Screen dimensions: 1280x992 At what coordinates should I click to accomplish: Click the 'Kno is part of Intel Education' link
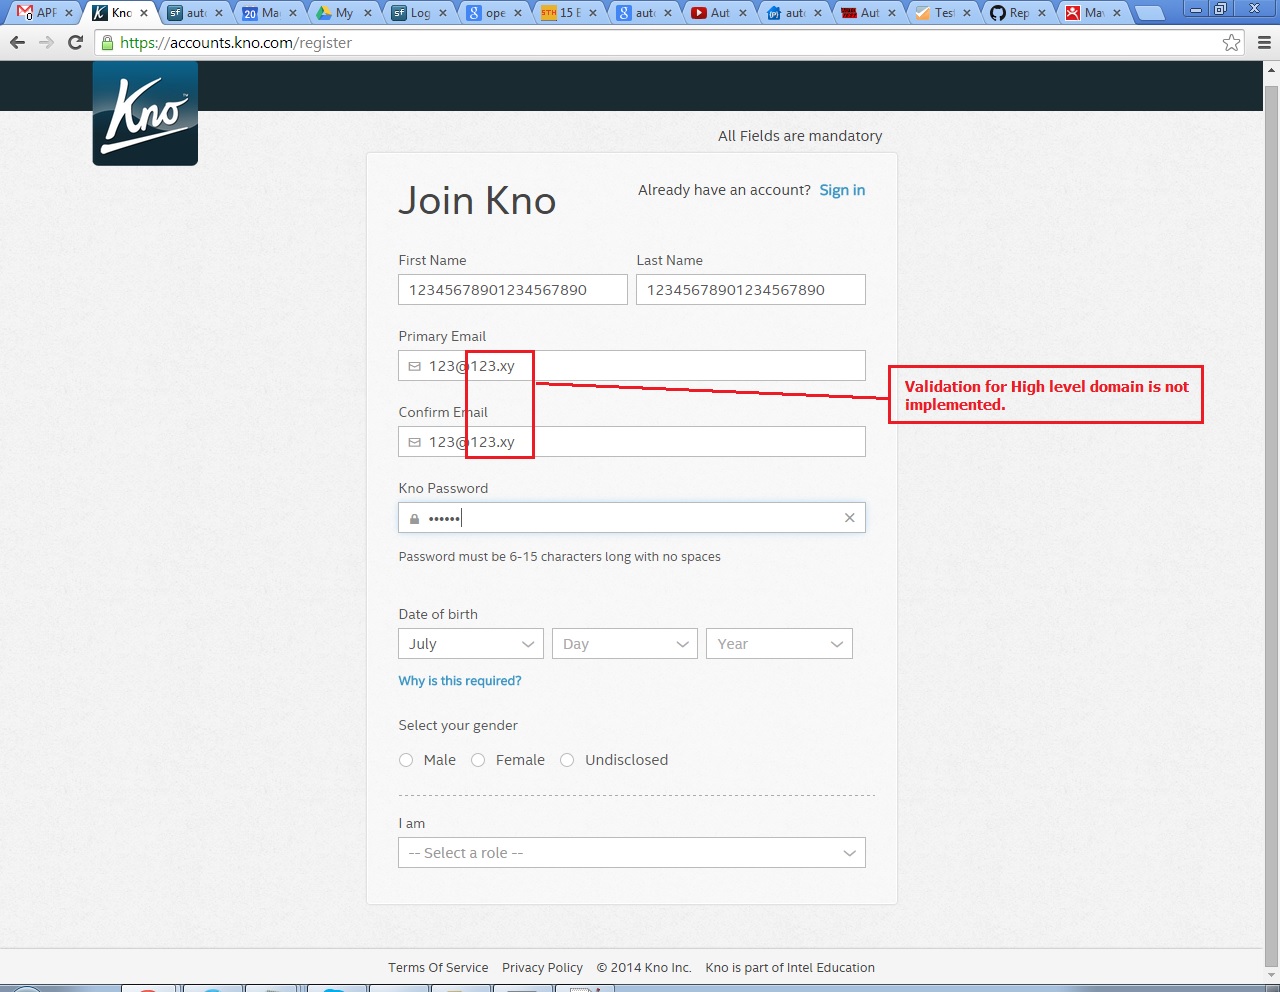click(x=790, y=968)
